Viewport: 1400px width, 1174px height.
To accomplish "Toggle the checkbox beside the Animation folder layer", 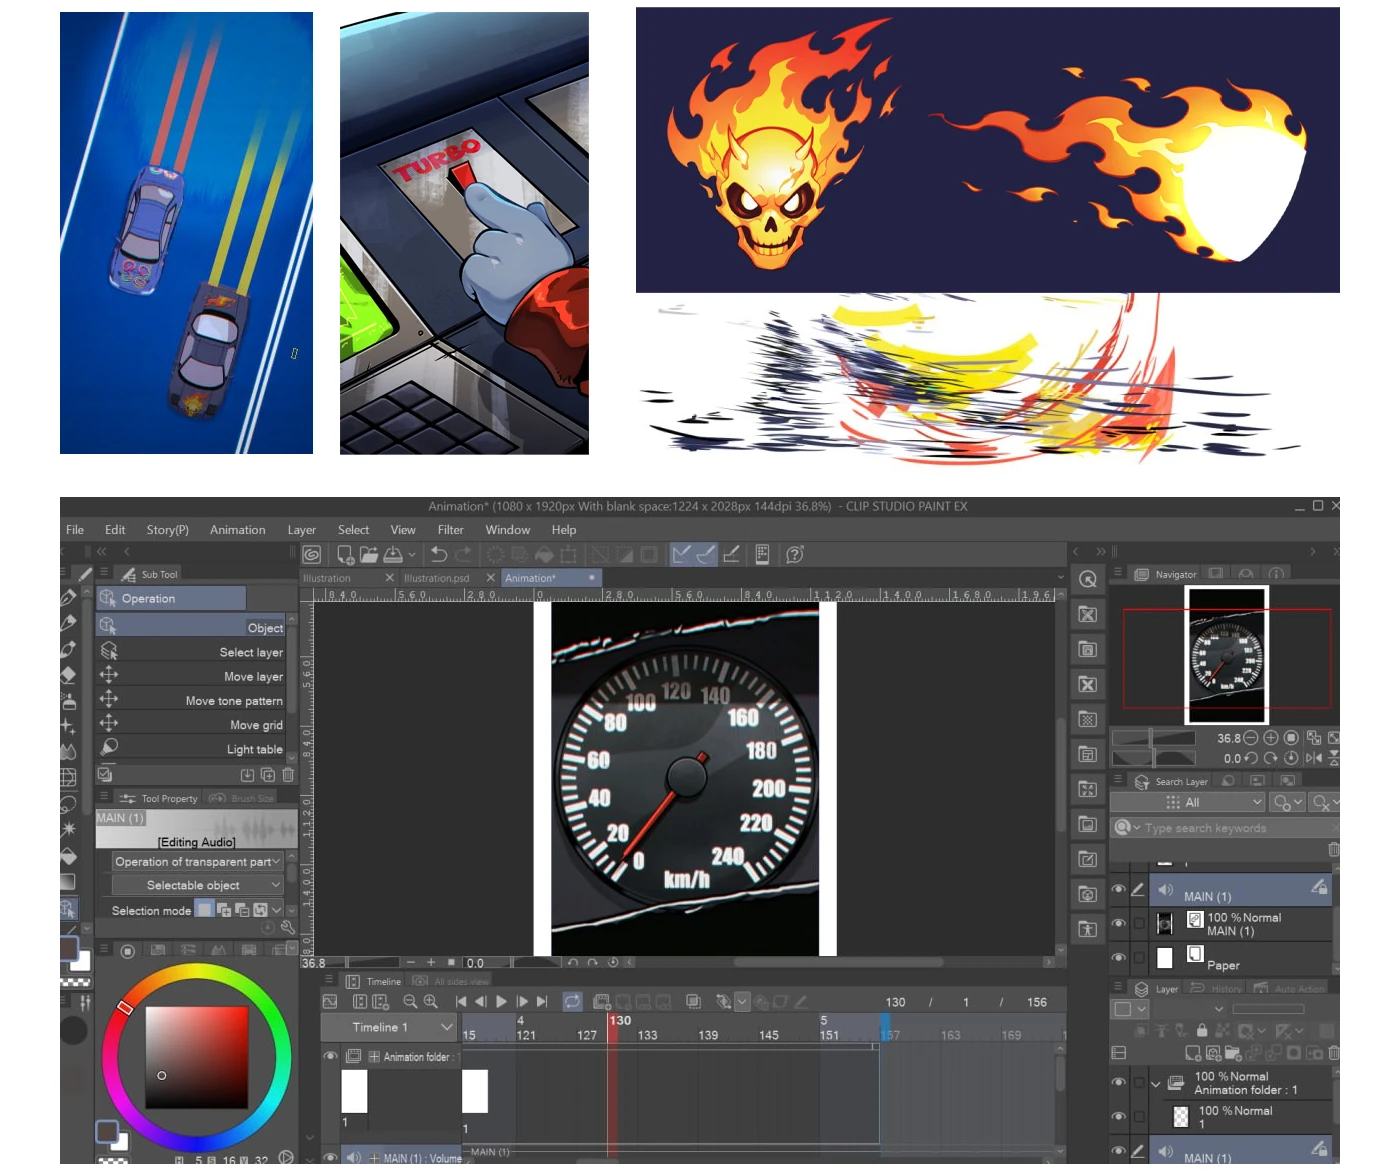I will [x=1138, y=1083].
